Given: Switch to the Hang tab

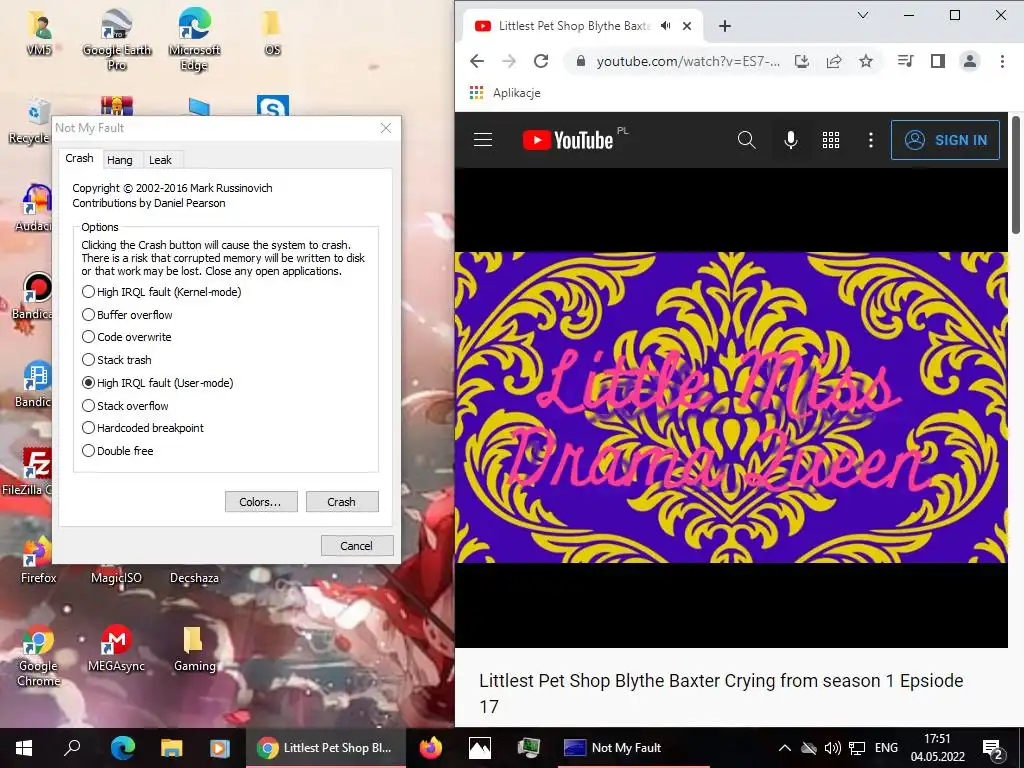Looking at the screenshot, I should tap(120, 160).
